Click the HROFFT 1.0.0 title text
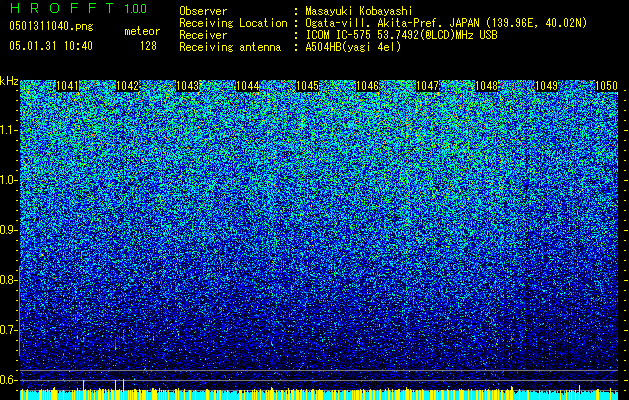The image size is (629, 400). point(78,8)
